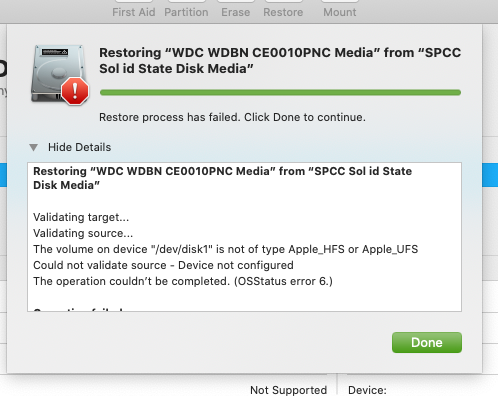498x397 pixels.
Task: Select the 'Validating source...' log line
Action: point(83,233)
